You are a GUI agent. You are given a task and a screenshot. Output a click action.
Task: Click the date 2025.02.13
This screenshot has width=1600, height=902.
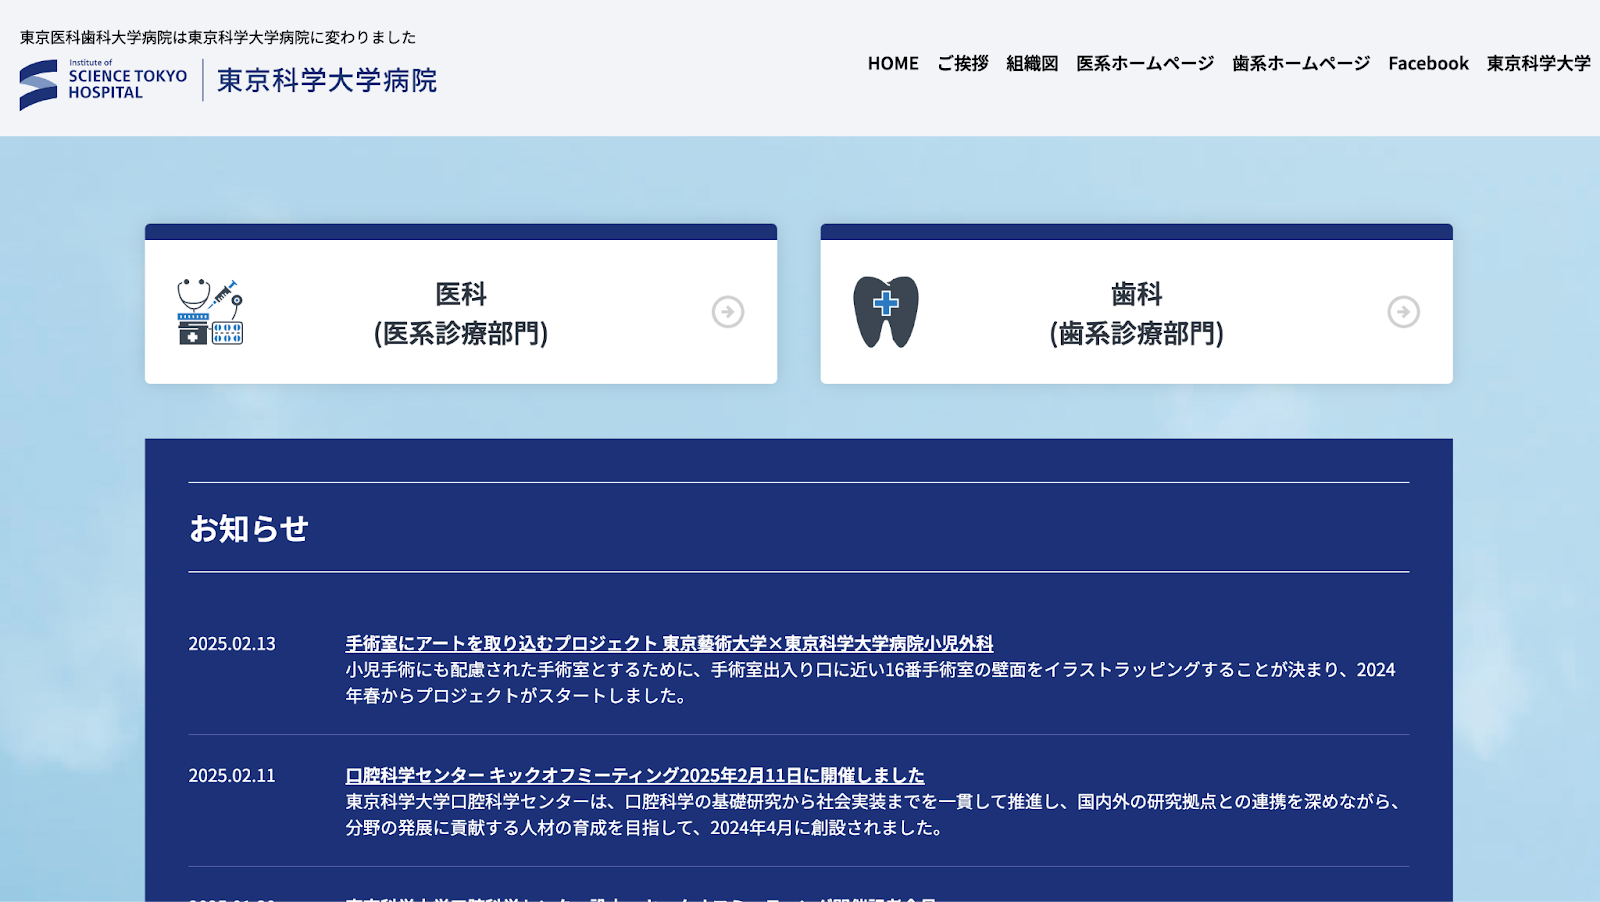232,644
